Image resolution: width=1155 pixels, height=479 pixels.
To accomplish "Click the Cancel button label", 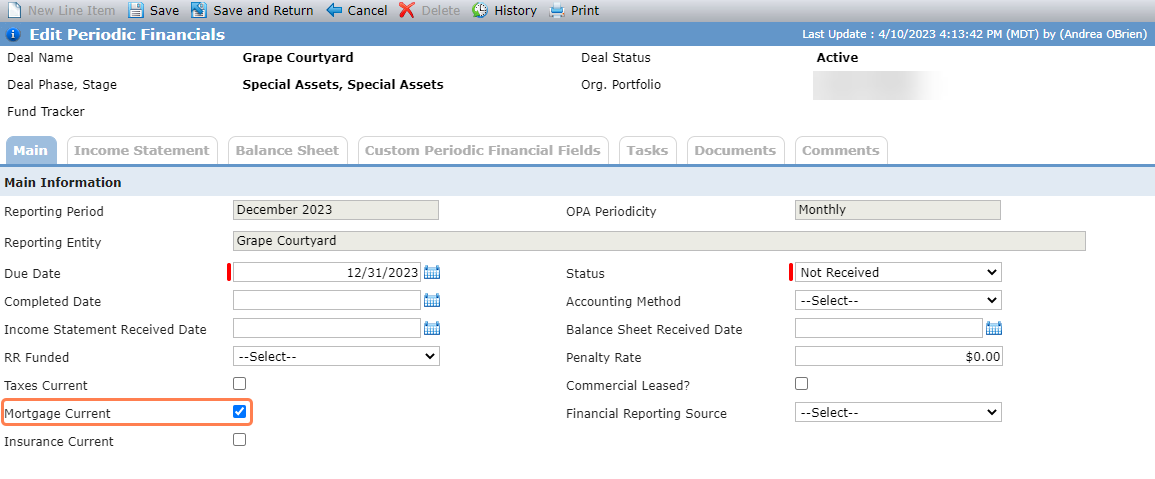I will point(368,11).
